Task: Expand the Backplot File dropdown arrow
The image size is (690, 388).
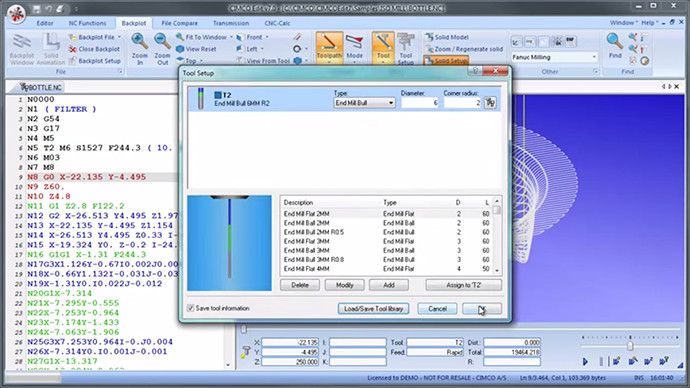Action: click(x=119, y=37)
